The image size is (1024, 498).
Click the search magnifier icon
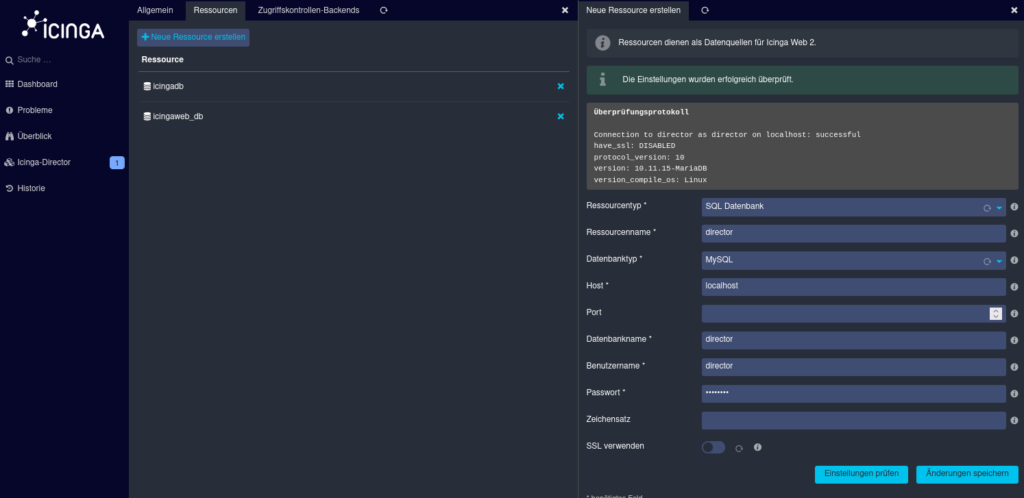click(x=9, y=60)
